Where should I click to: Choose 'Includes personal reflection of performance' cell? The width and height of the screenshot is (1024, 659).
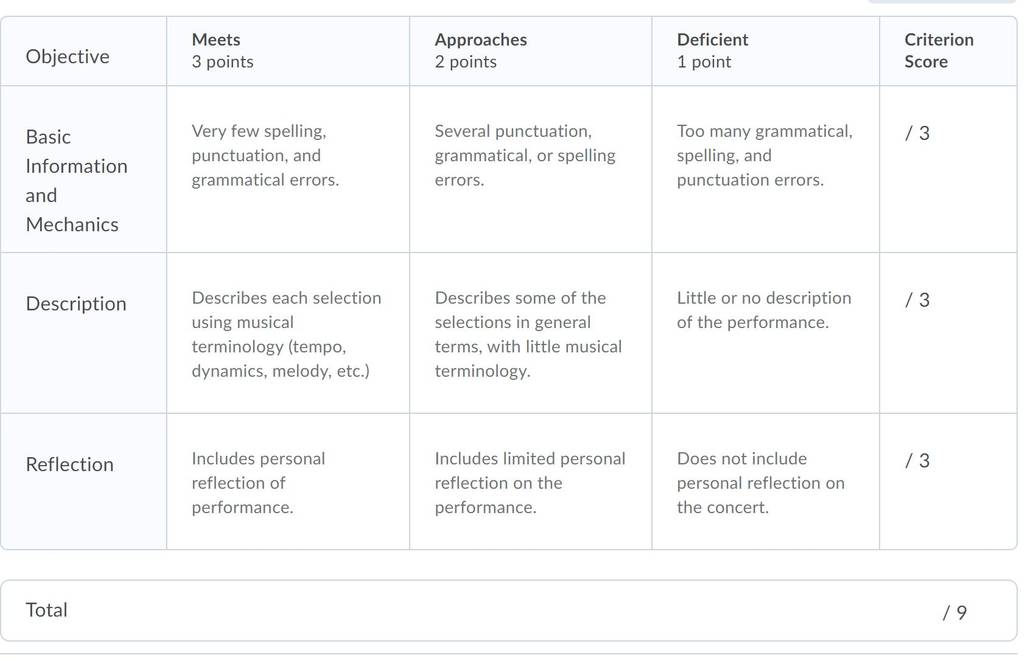(x=288, y=482)
